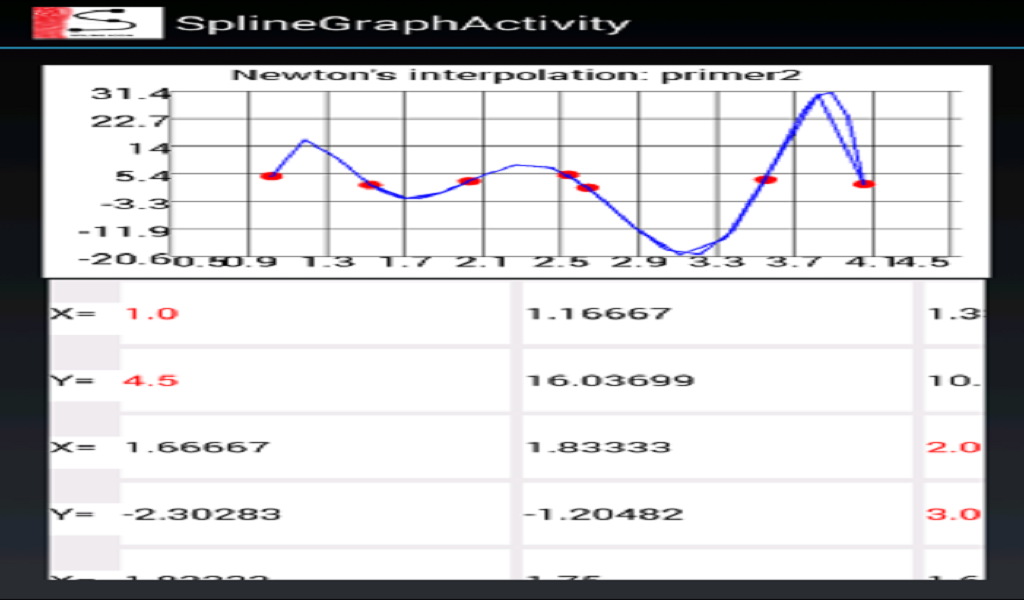Viewport: 1024px width, 600px height.
Task: Click the x-axis label 1.7
Action: click(x=406, y=262)
